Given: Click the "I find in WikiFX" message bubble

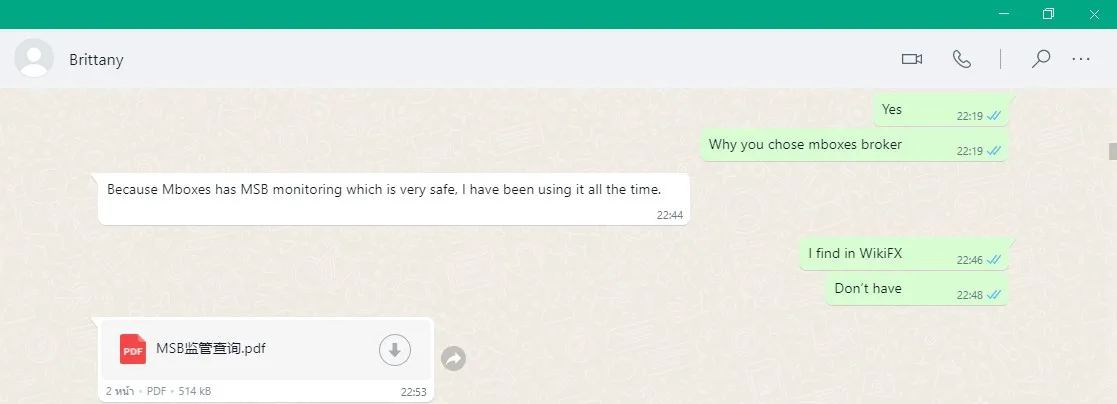Looking at the screenshot, I should tap(903, 254).
